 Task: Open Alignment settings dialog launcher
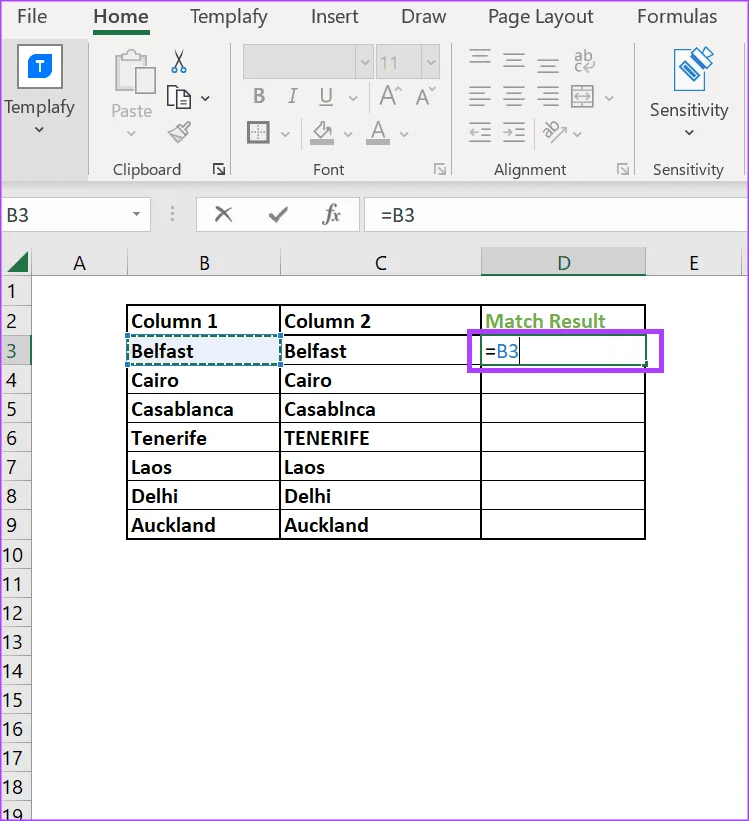click(x=623, y=169)
